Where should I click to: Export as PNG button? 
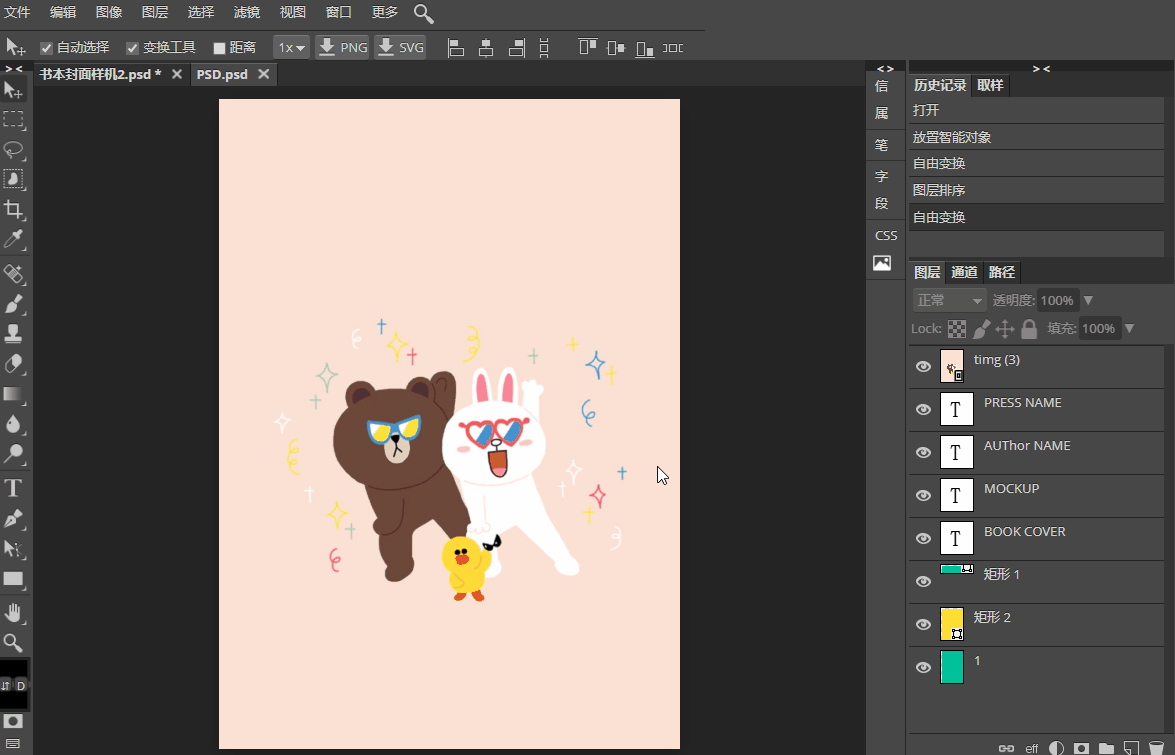pos(342,47)
